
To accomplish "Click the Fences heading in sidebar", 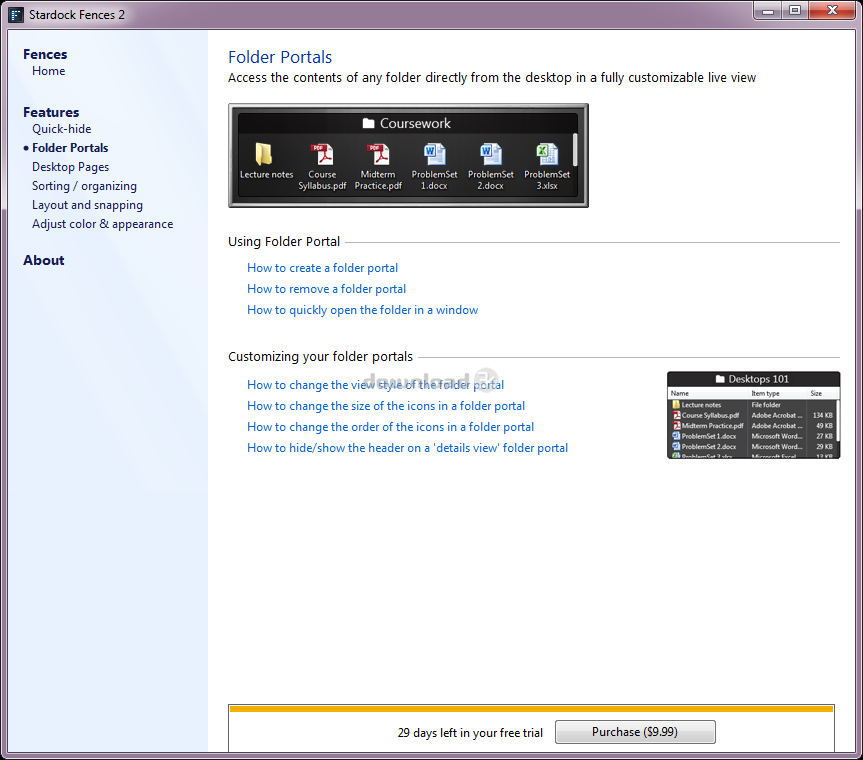I will [45, 54].
